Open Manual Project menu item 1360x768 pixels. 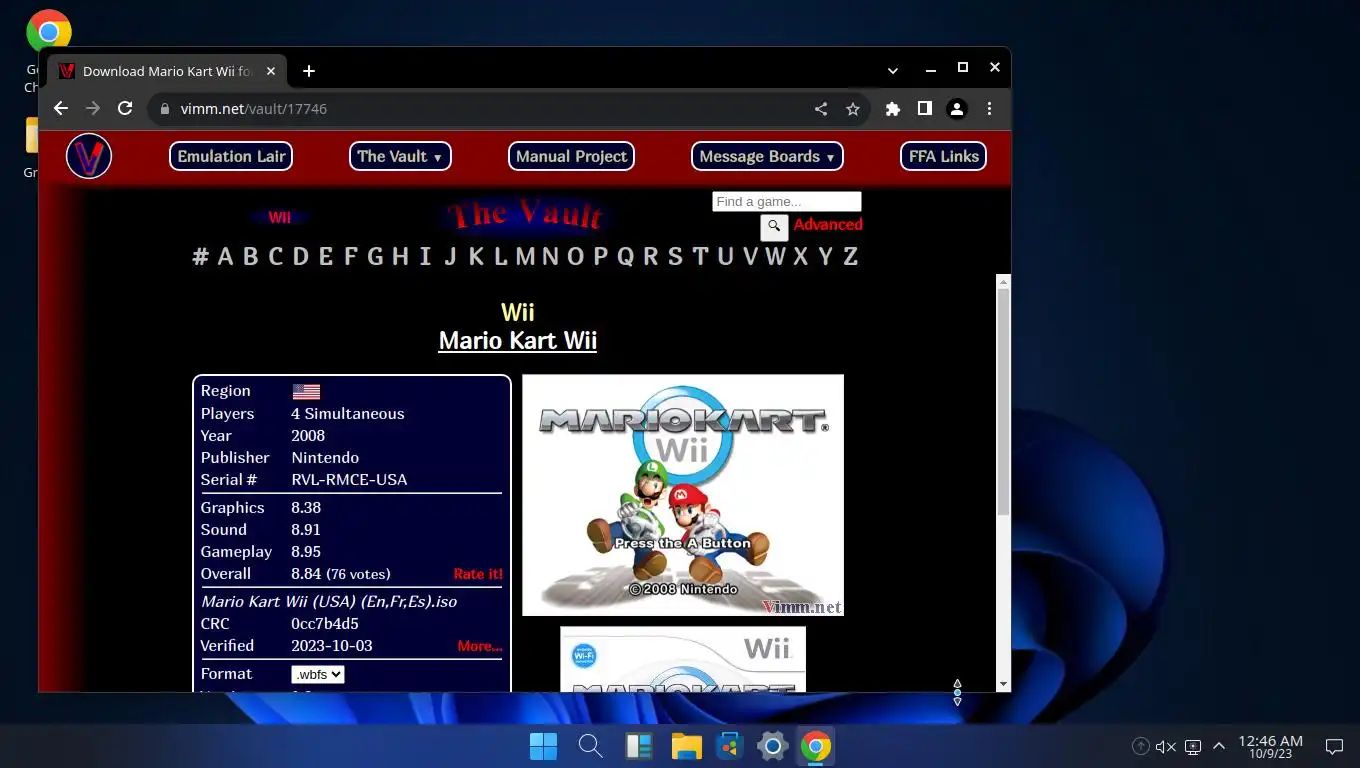click(x=571, y=156)
